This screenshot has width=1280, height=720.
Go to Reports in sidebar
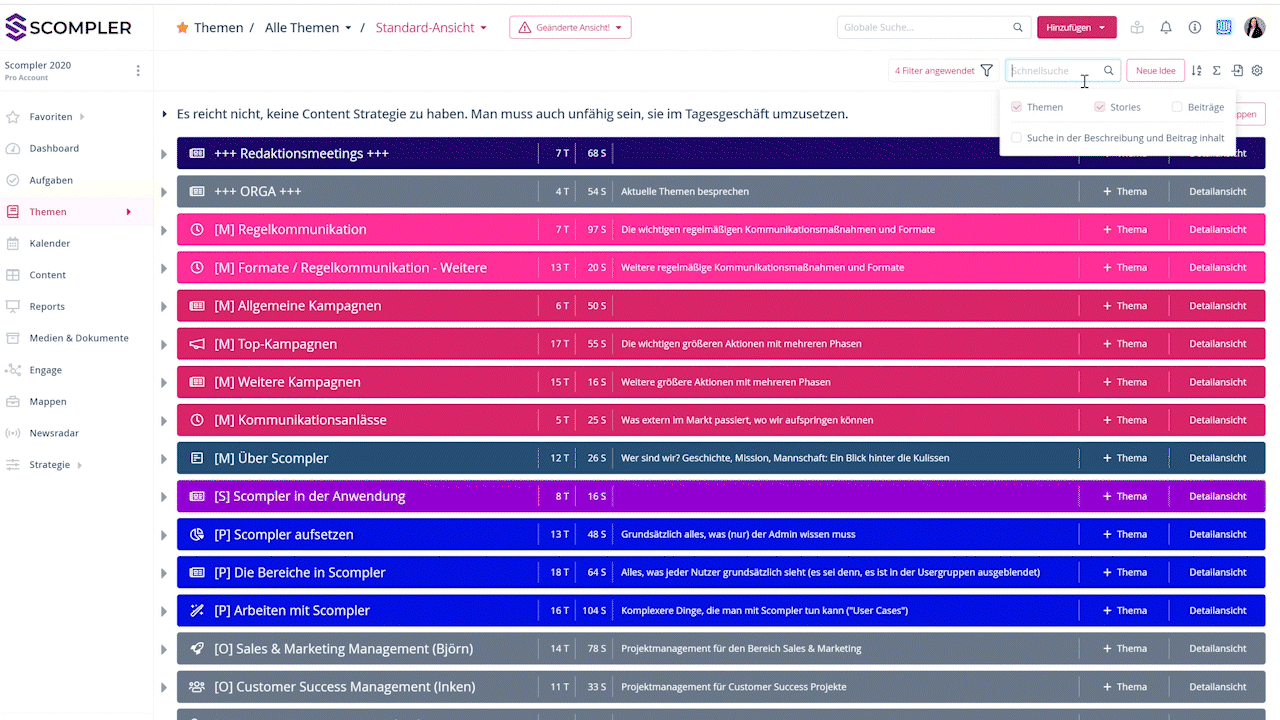coord(47,307)
